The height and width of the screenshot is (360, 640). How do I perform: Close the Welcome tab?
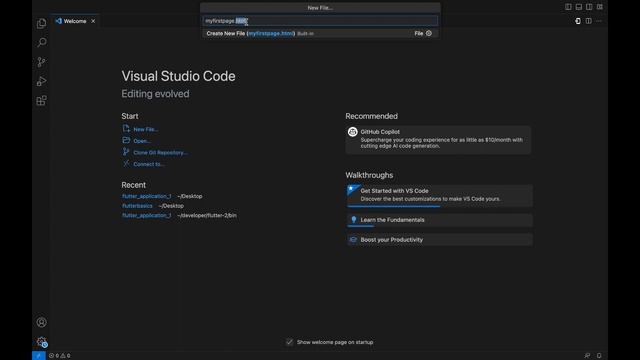click(x=93, y=21)
